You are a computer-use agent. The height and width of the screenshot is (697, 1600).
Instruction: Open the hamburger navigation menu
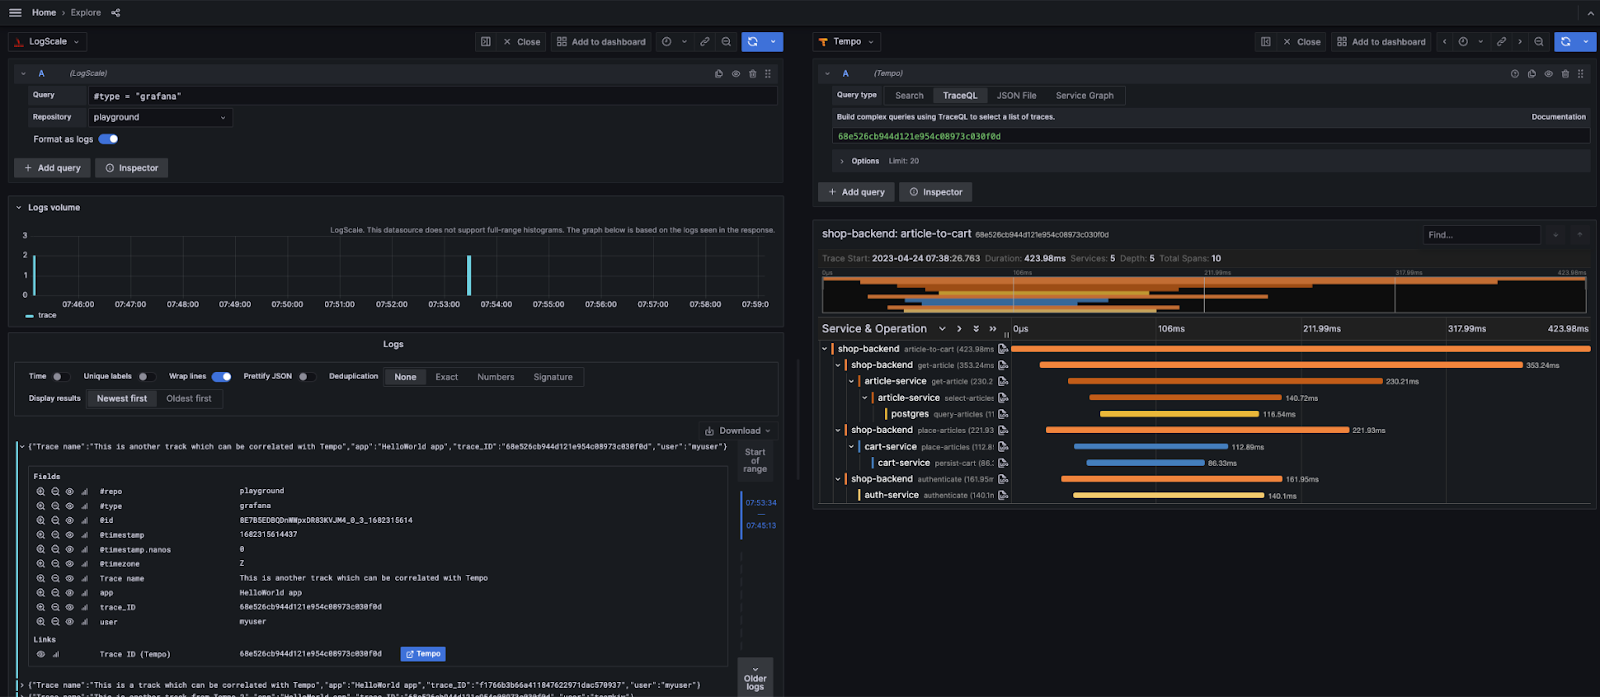coord(15,13)
